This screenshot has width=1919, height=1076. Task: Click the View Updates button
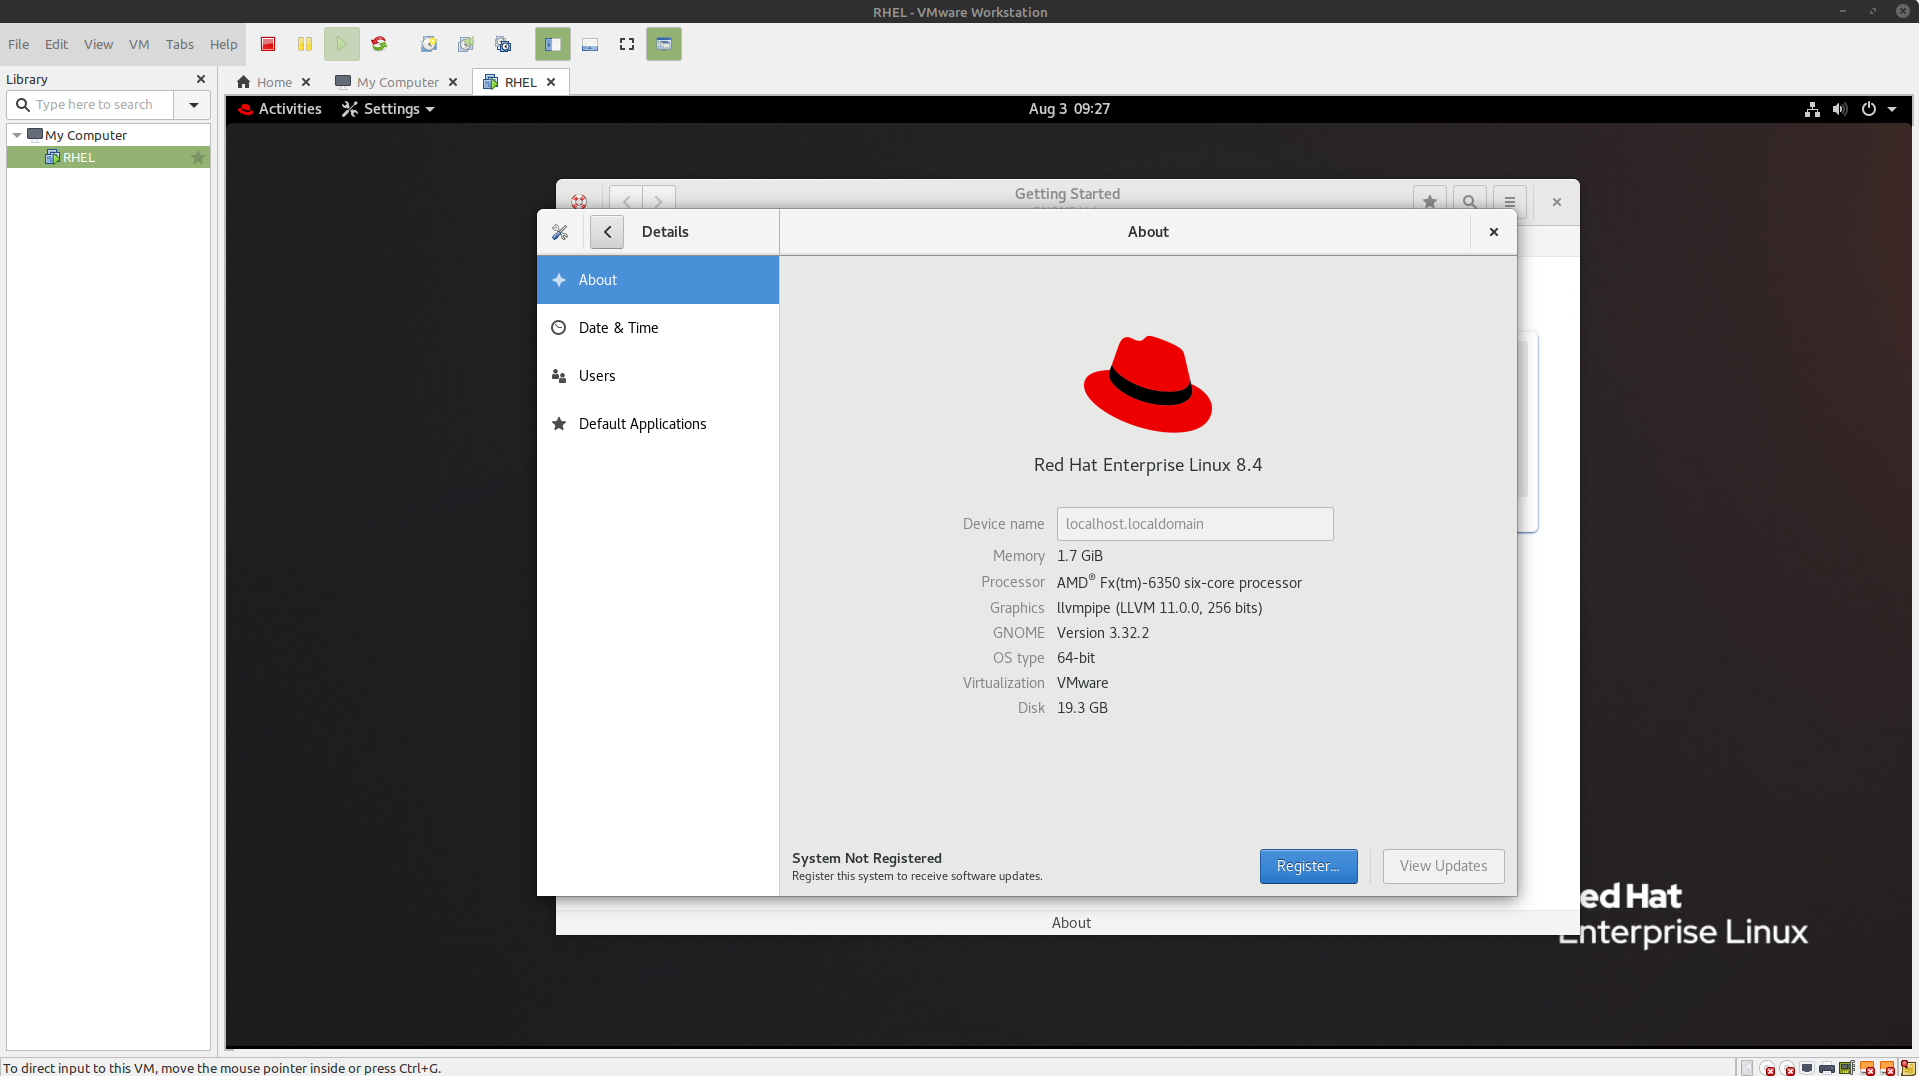[x=1443, y=866]
